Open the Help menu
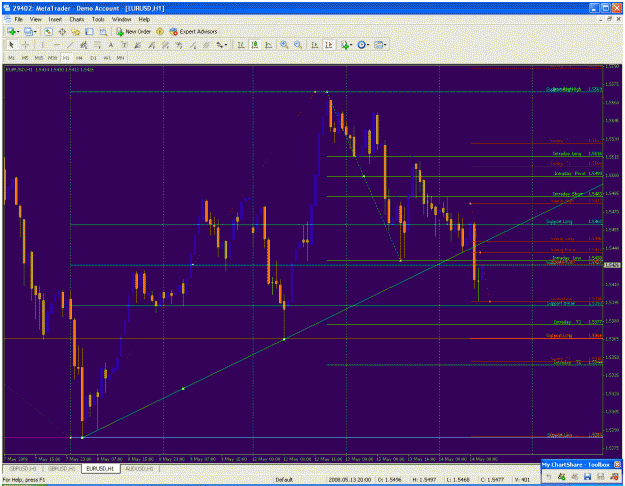 144,19
